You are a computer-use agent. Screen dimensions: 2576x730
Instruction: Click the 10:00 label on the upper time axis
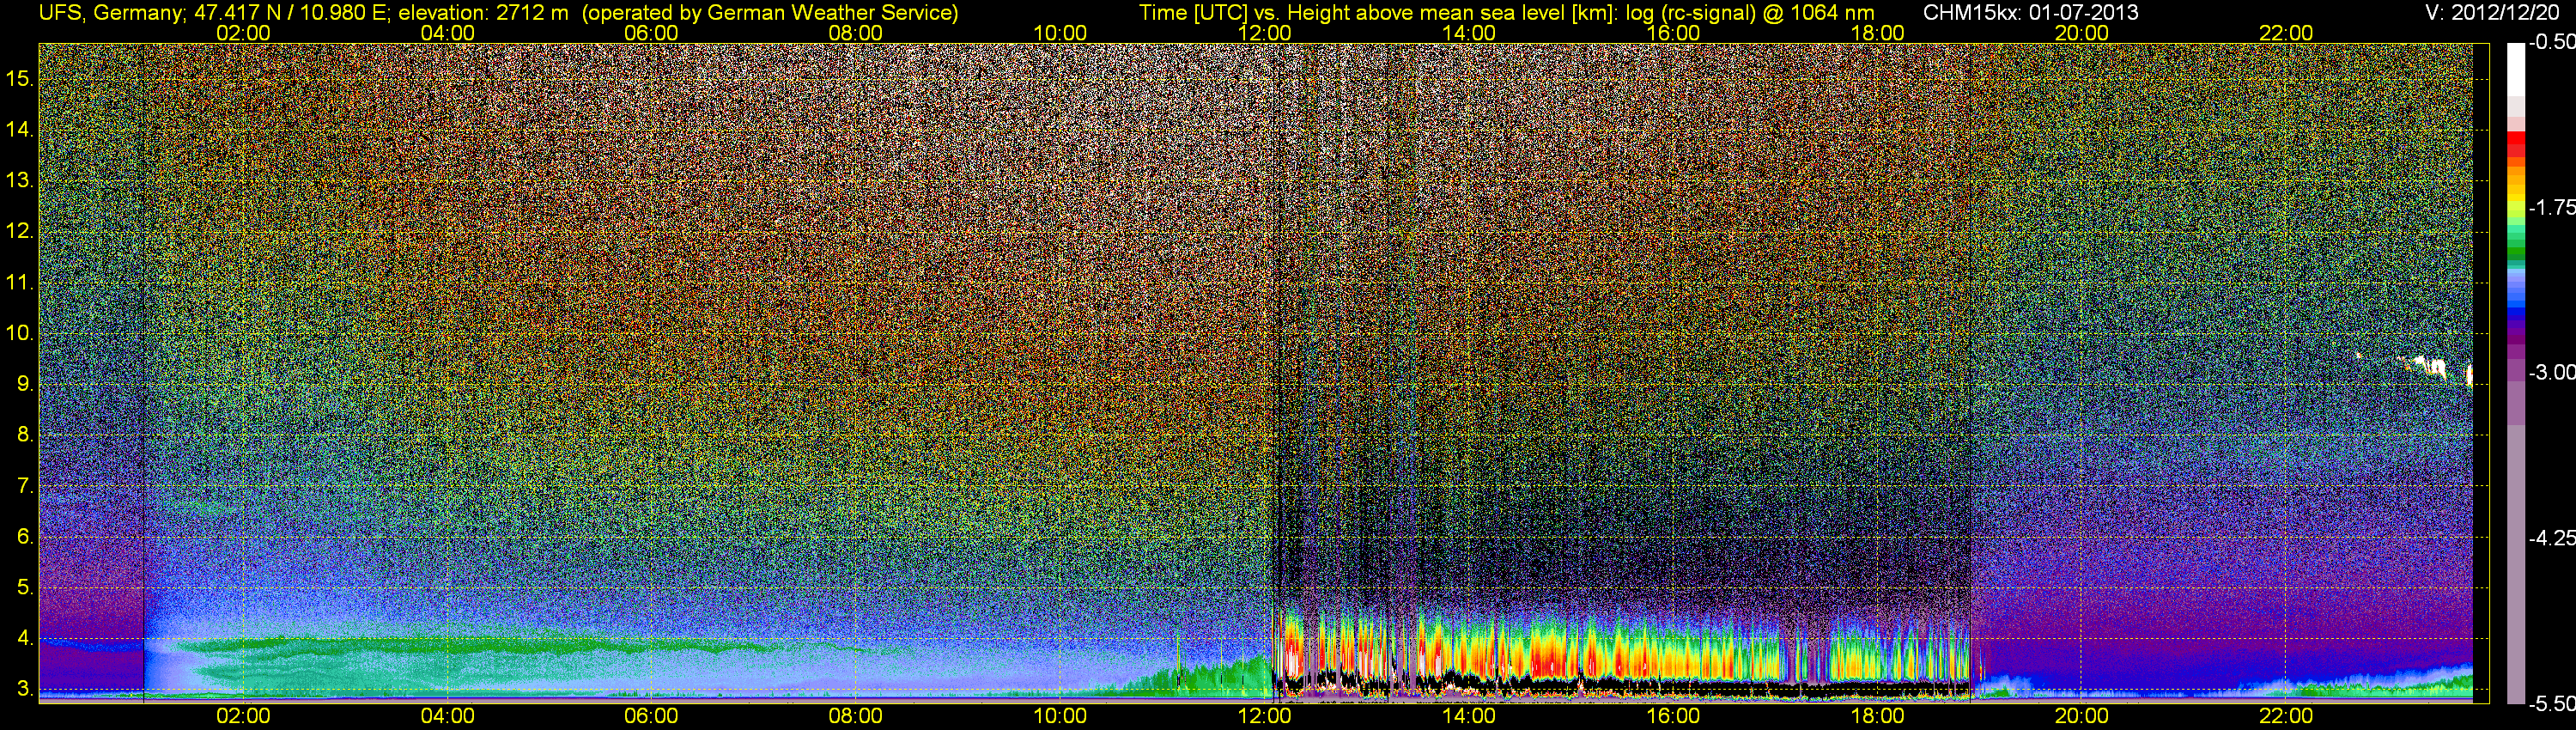[1060, 33]
